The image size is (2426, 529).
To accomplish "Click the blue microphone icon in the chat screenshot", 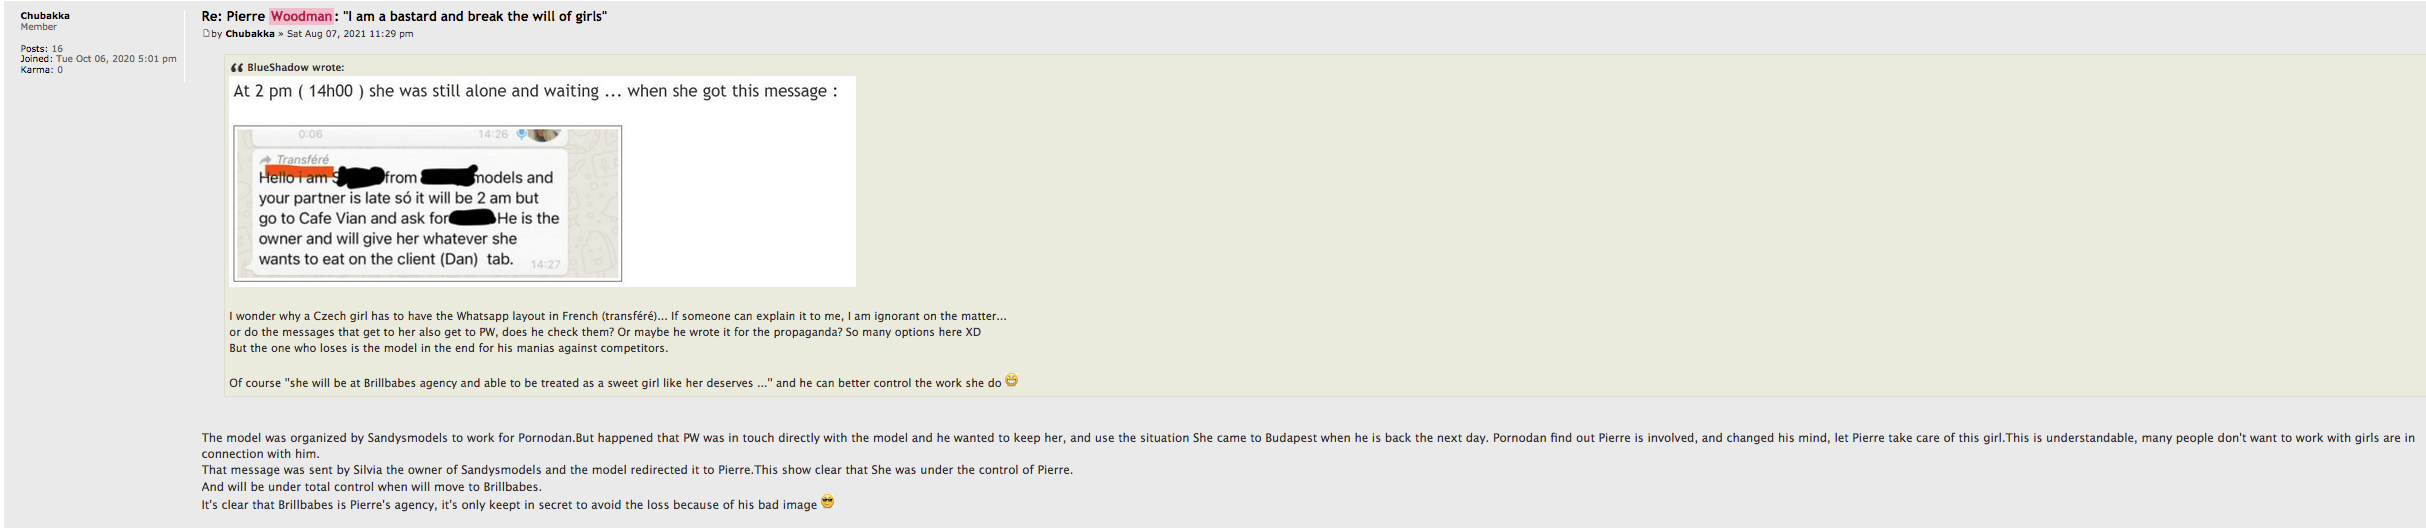I will pyautogui.click(x=521, y=134).
